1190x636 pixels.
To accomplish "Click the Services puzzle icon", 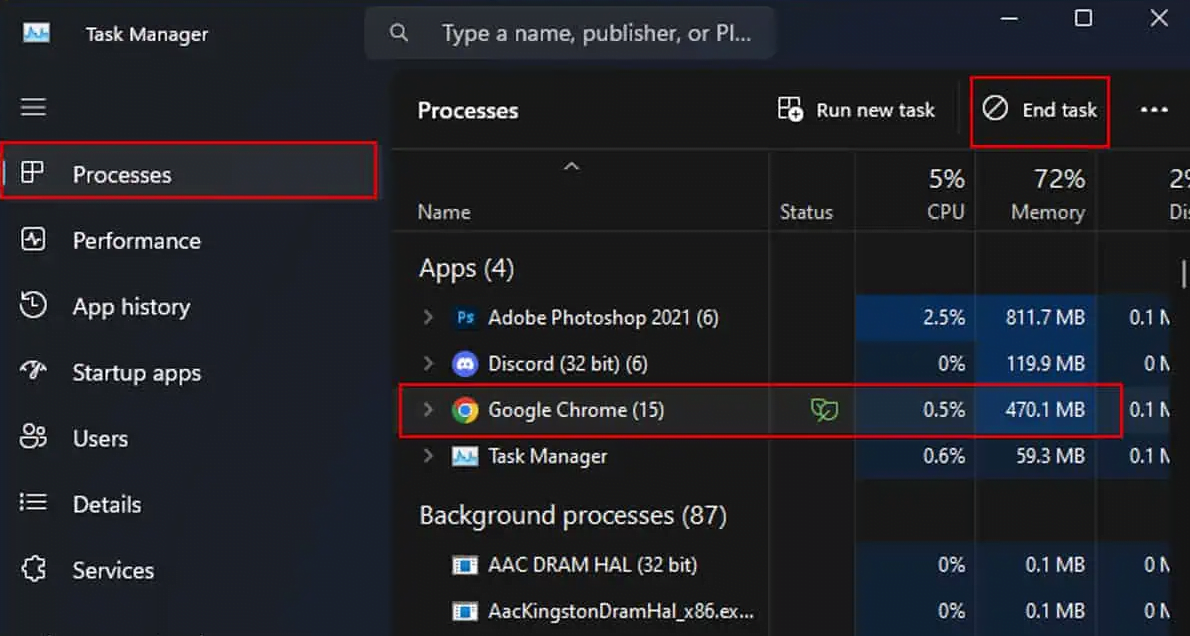I will (x=34, y=569).
